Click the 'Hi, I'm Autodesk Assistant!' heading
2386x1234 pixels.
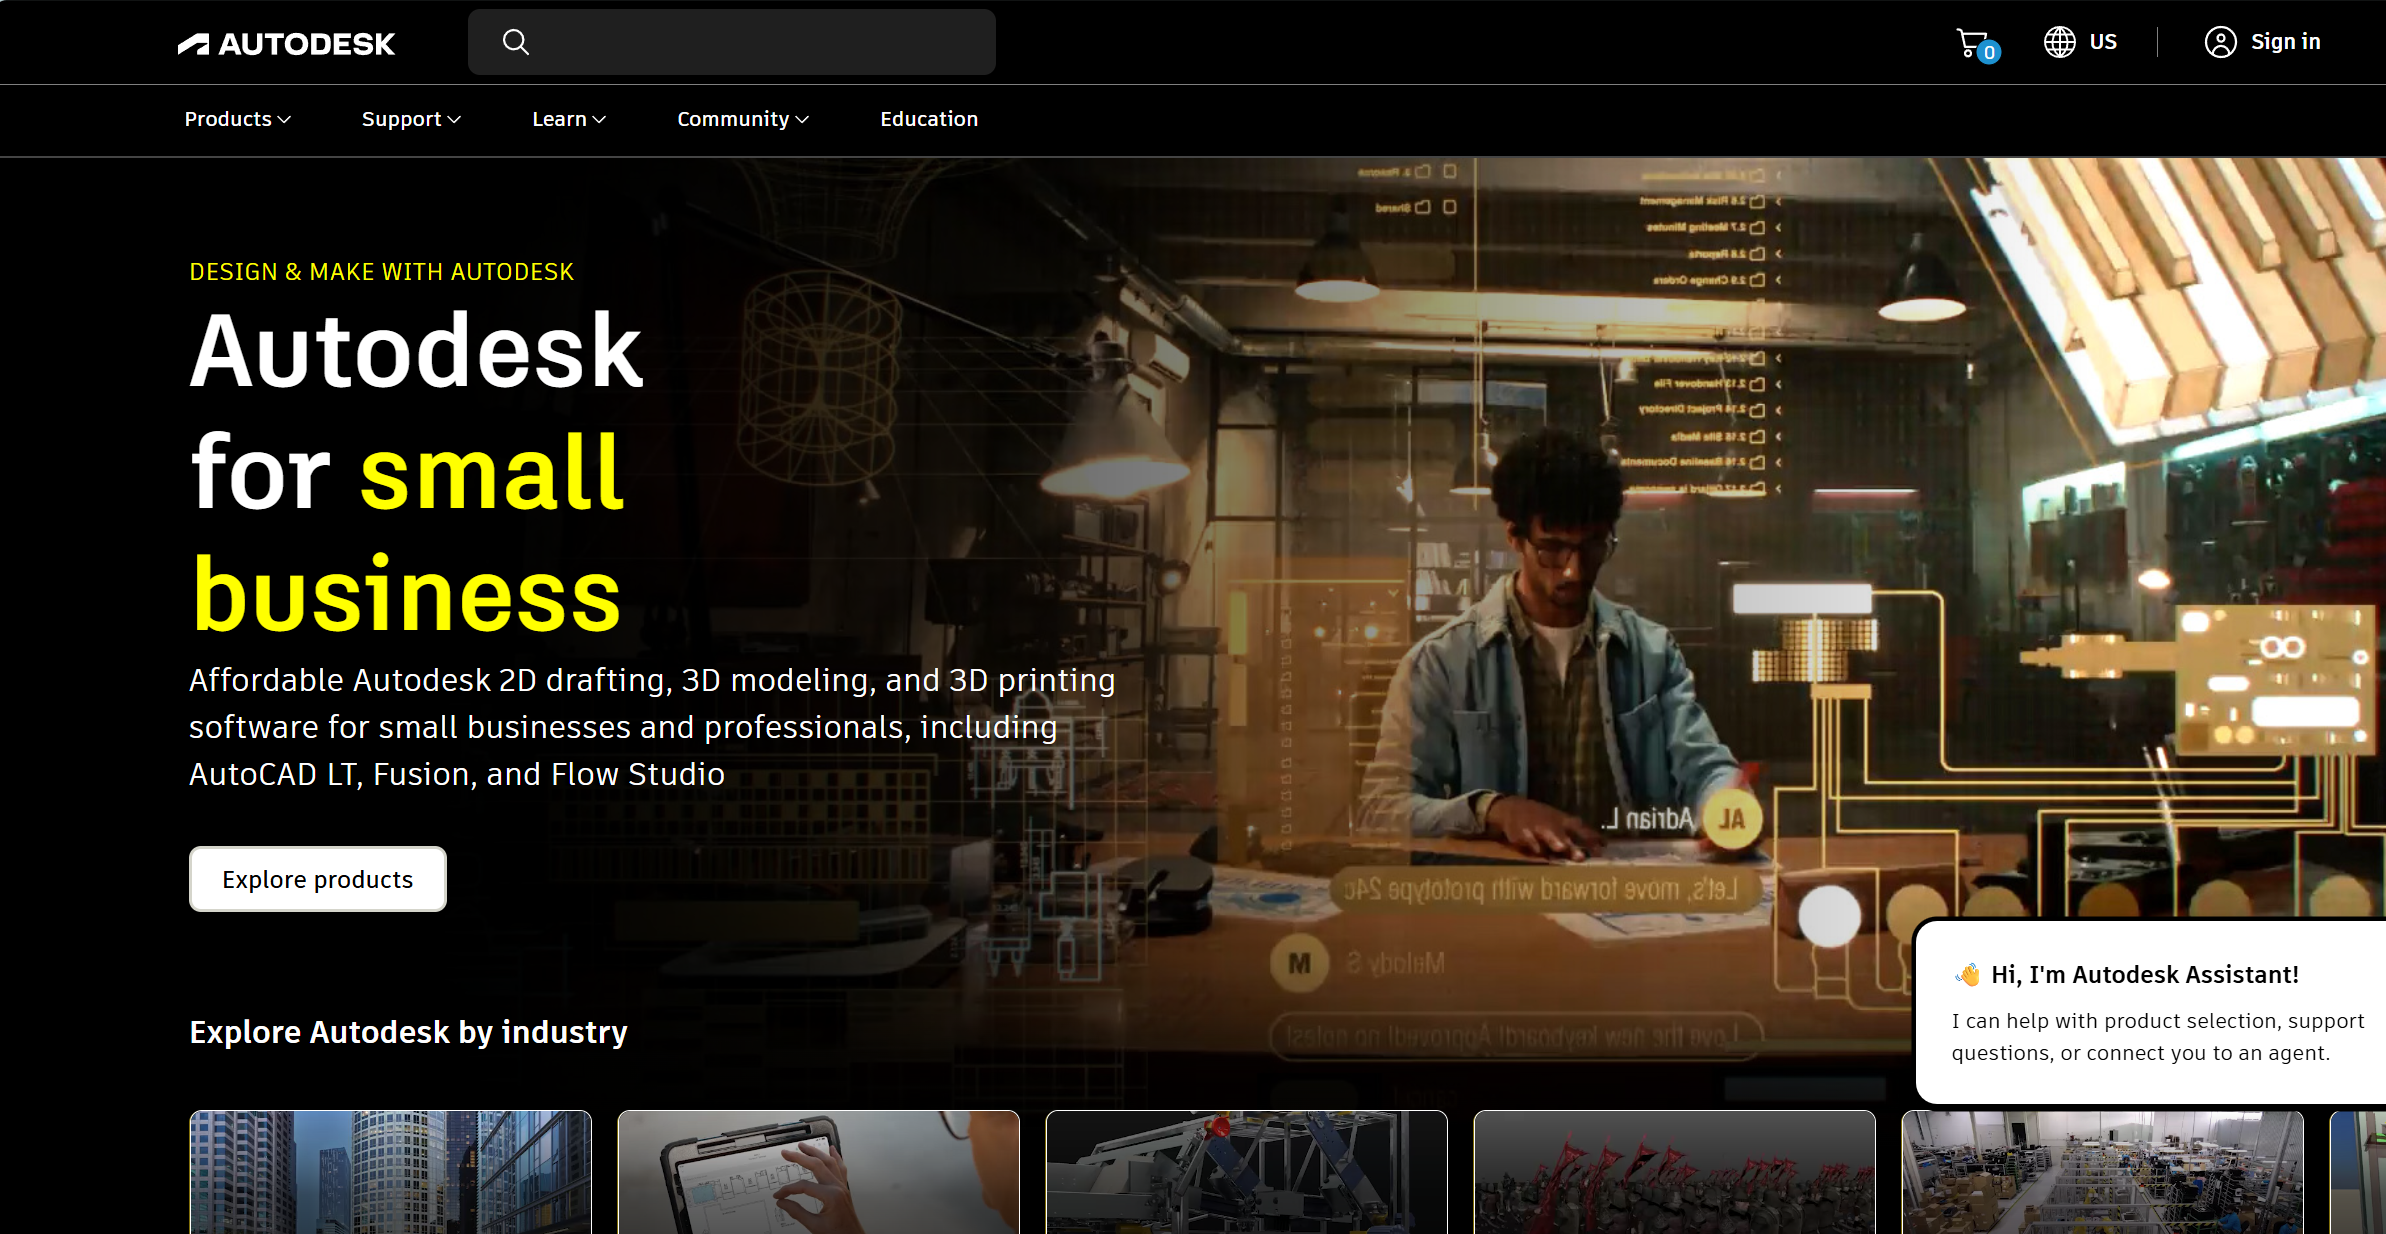point(2145,975)
